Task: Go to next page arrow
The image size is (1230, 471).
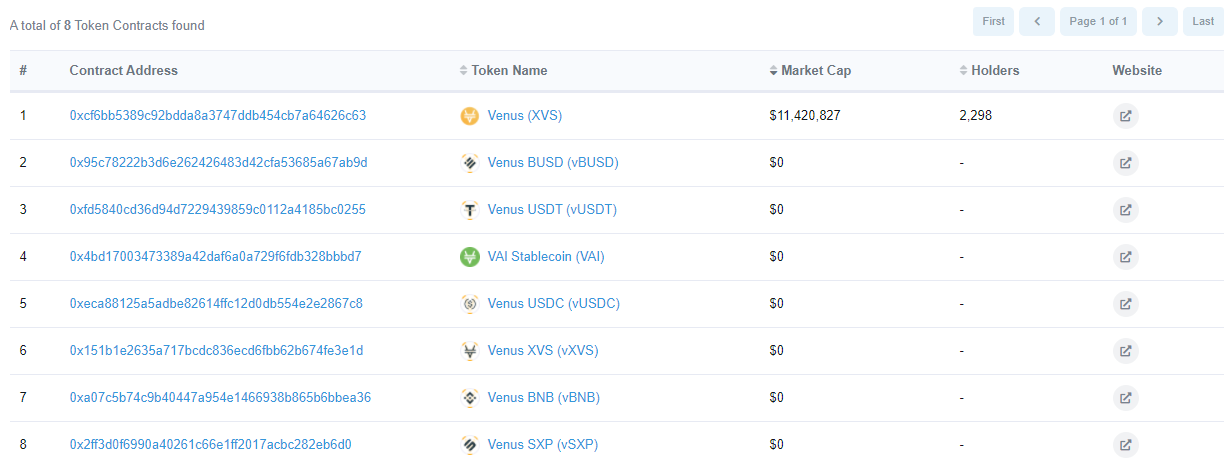Action: pyautogui.click(x=1159, y=21)
